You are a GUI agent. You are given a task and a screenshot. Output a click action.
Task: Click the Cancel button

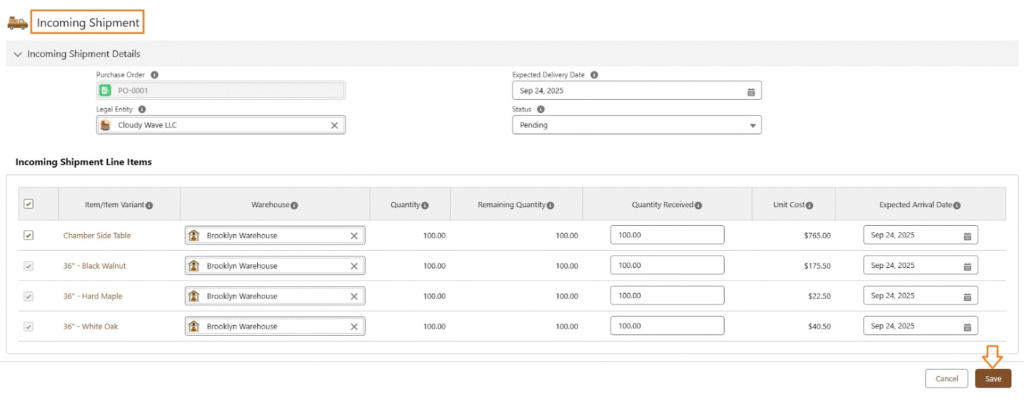pyautogui.click(x=947, y=379)
